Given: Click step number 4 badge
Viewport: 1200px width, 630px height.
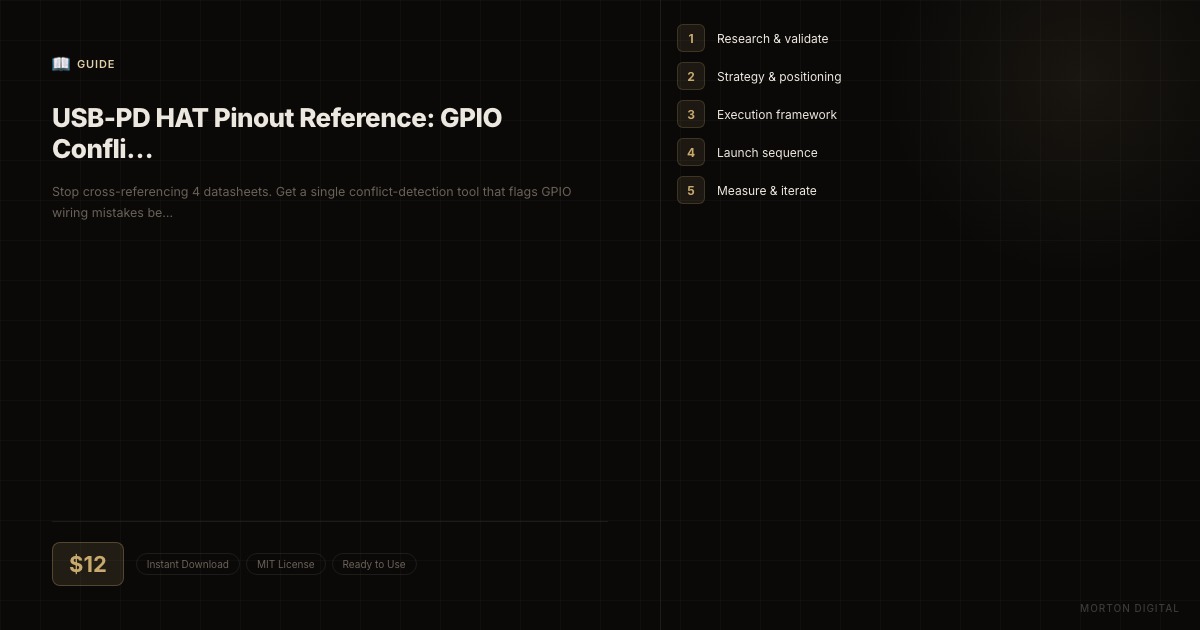Looking at the screenshot, I should (x=691, y=152).
